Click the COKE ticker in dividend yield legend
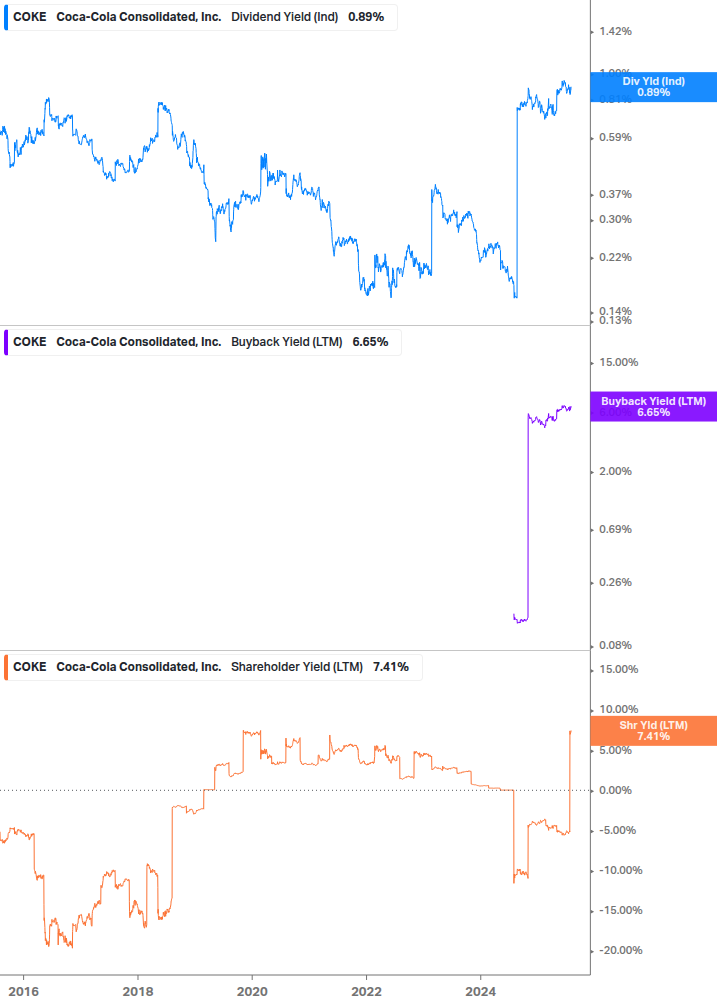717x1005 pixels. [29, 17]
